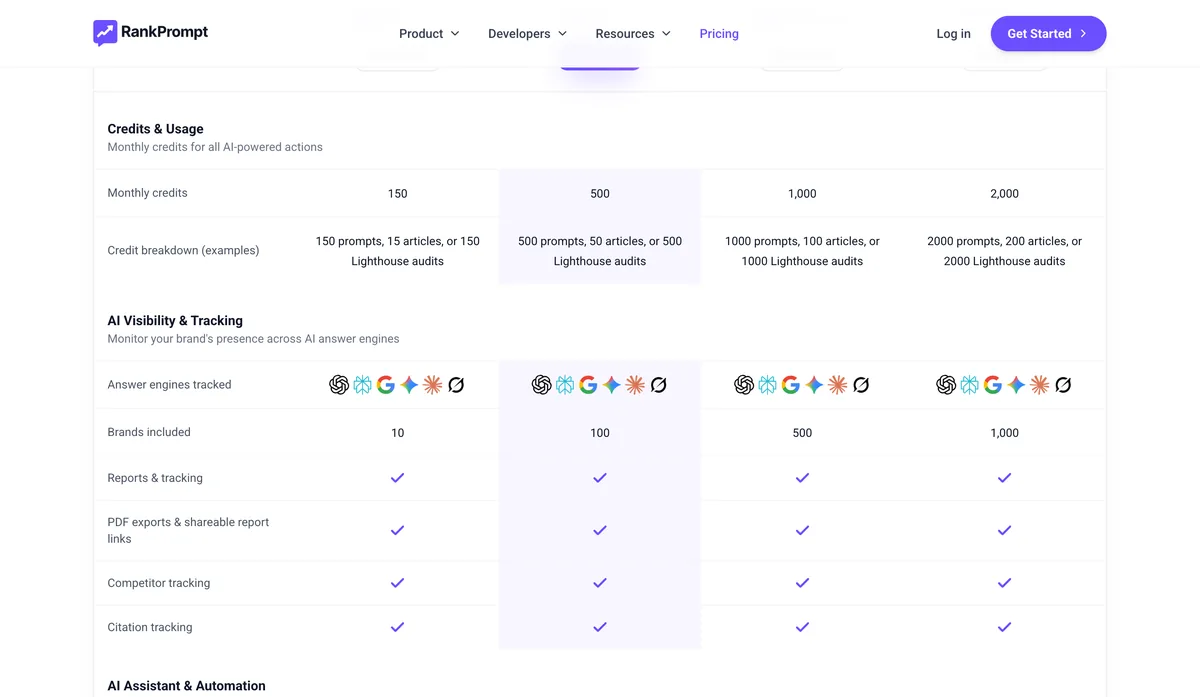Viewport: 1200px width, 697px height.
Task: Click the Google icon in the 2,000-credit plan column
Action: pos(993,385)
